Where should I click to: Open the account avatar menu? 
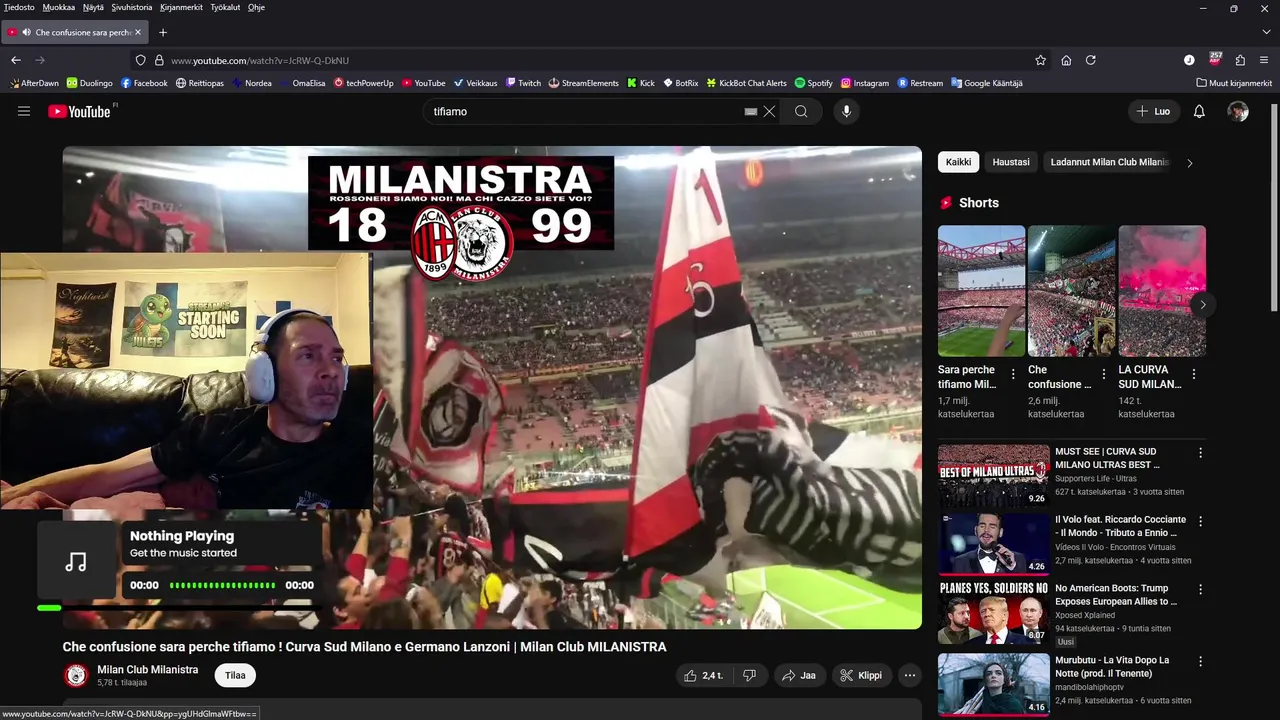point(1238,111)
